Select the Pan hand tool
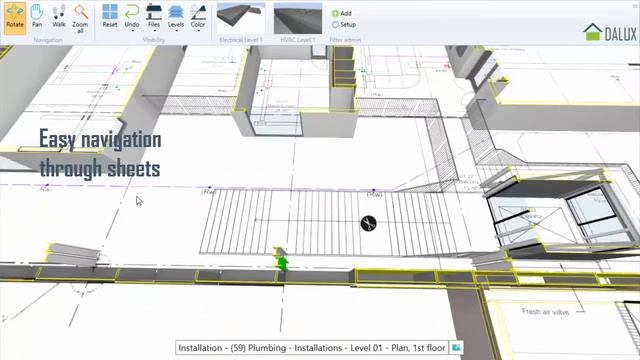Viewport: 640px width, 360px height. pos(37,16)
